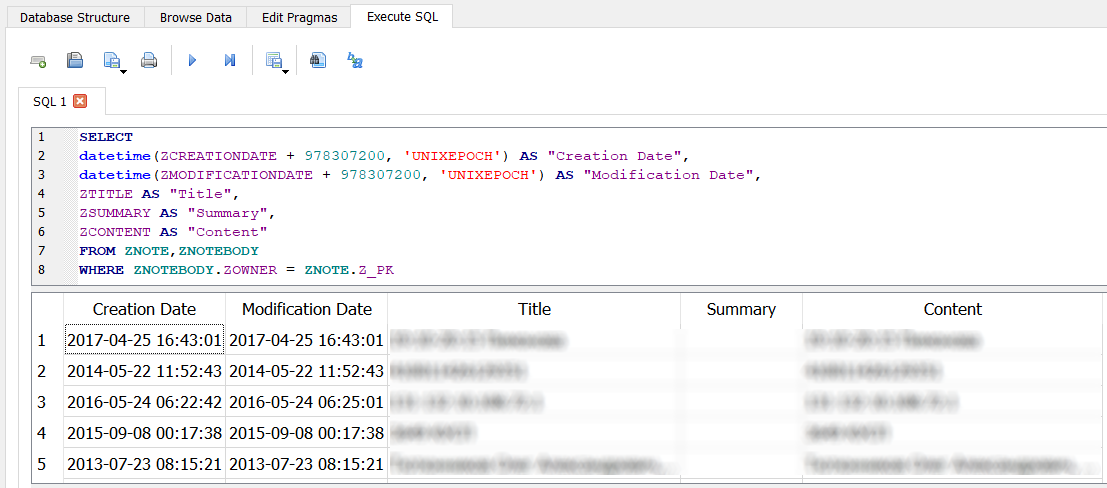Select result row 3 by its row header

42,402
